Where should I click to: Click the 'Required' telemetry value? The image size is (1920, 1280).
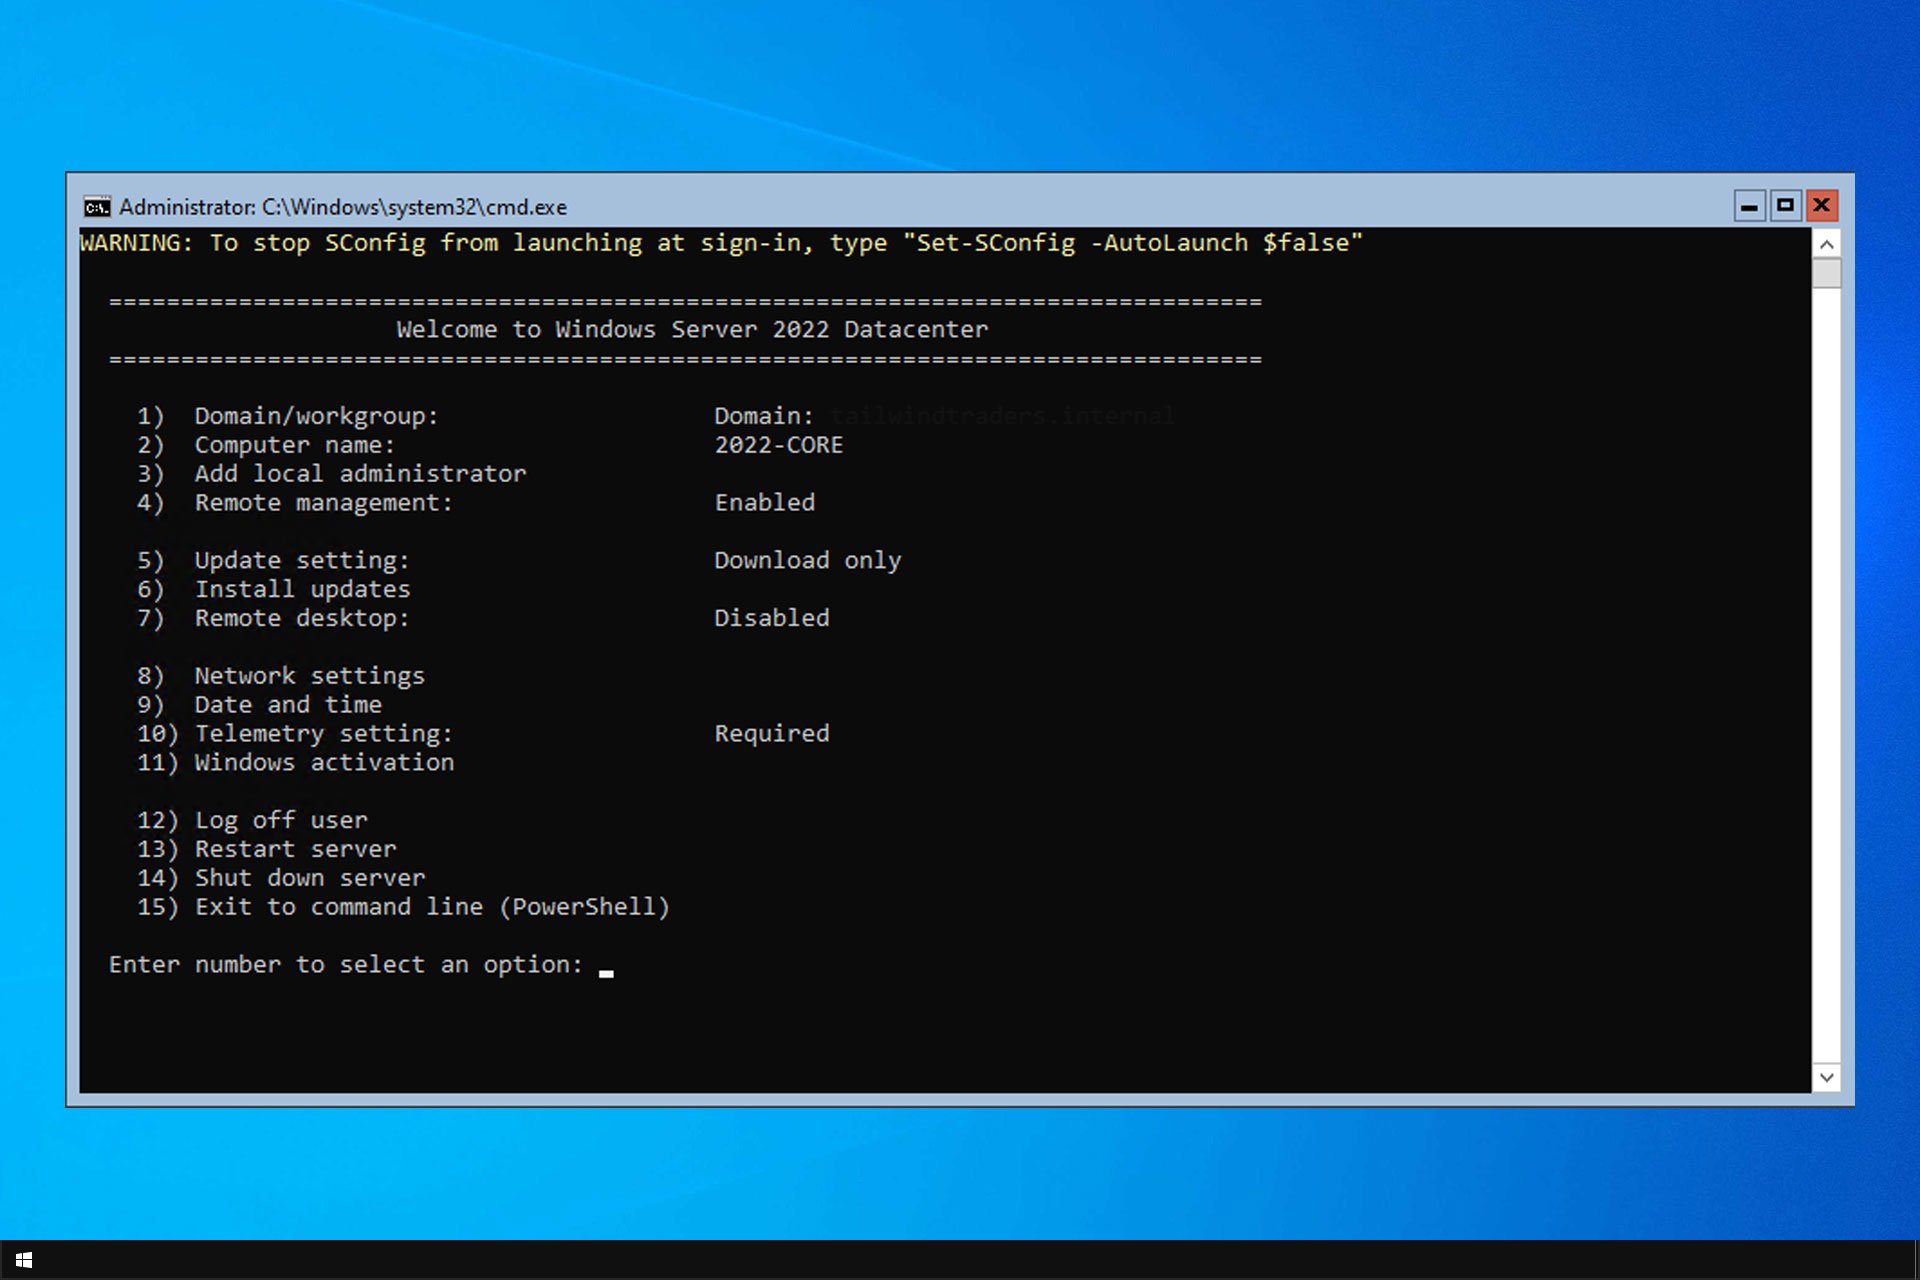click(x=772, y=734)
